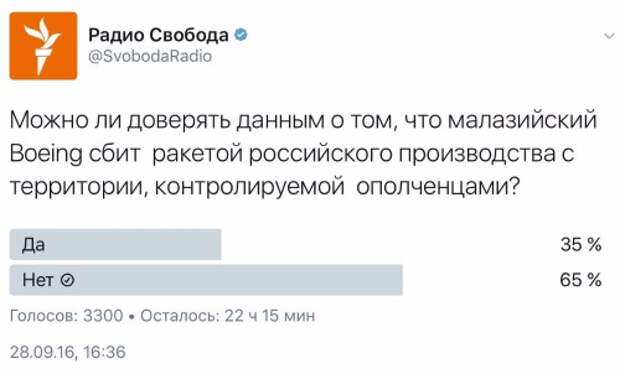Click the 35 % result label
620x374 pixels.
pyautogui.click(x=581, y=245)
